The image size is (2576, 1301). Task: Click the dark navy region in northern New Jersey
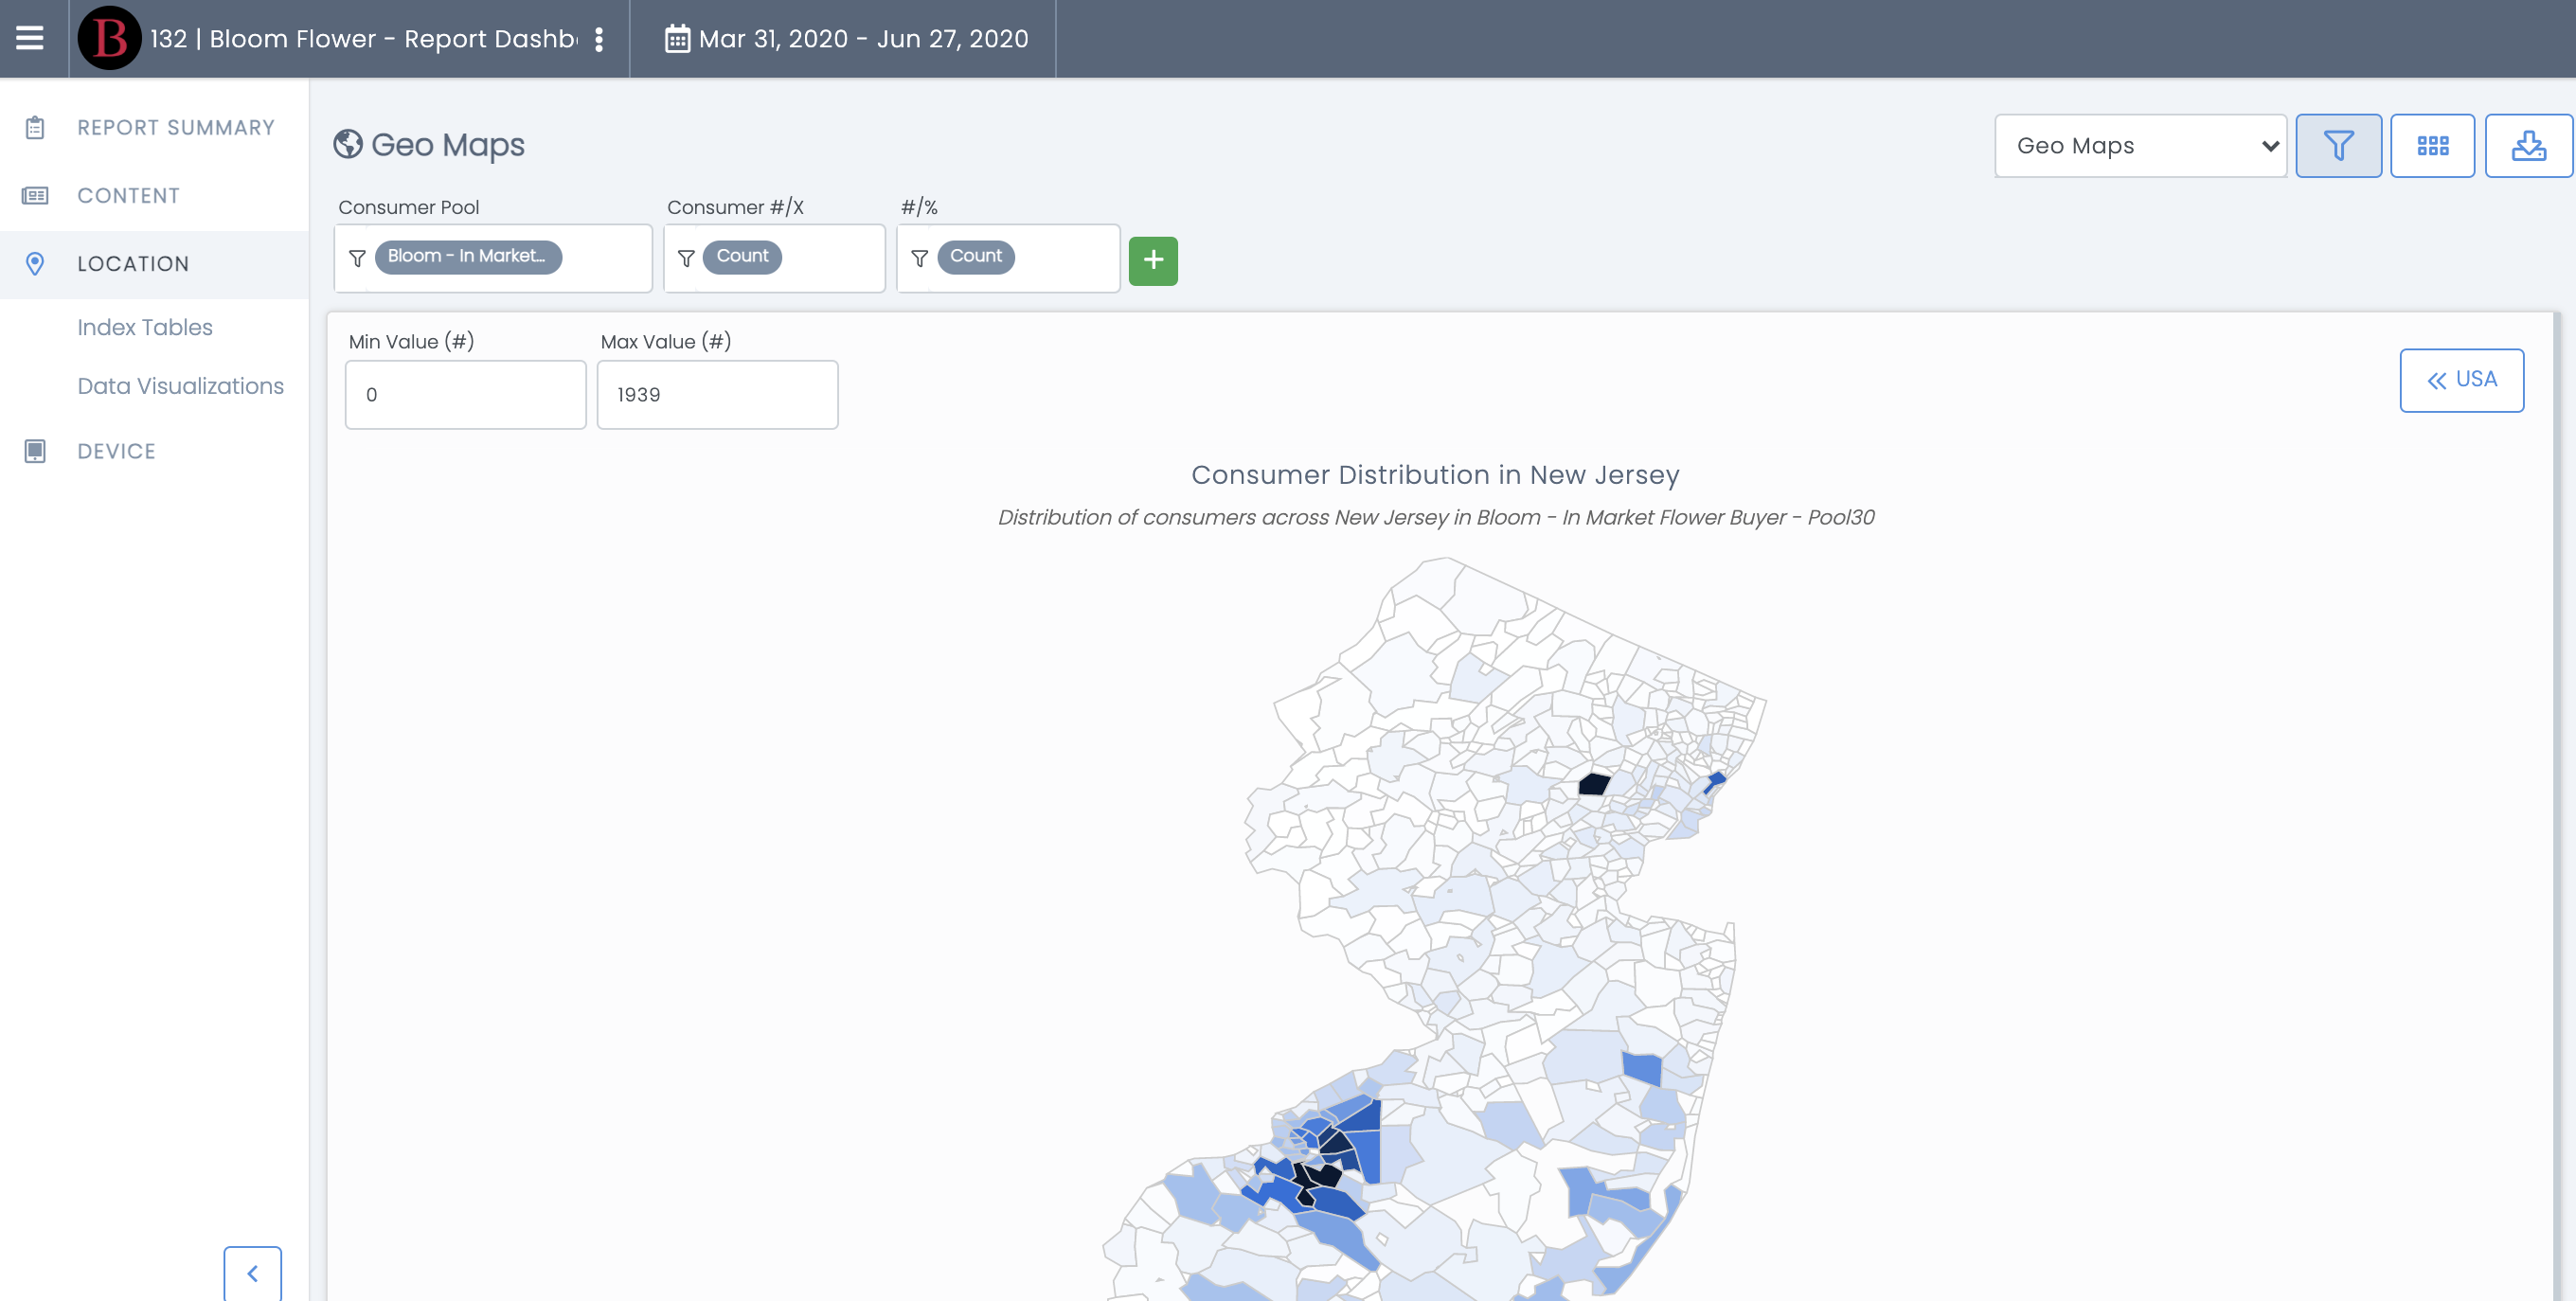[1594, 784]
